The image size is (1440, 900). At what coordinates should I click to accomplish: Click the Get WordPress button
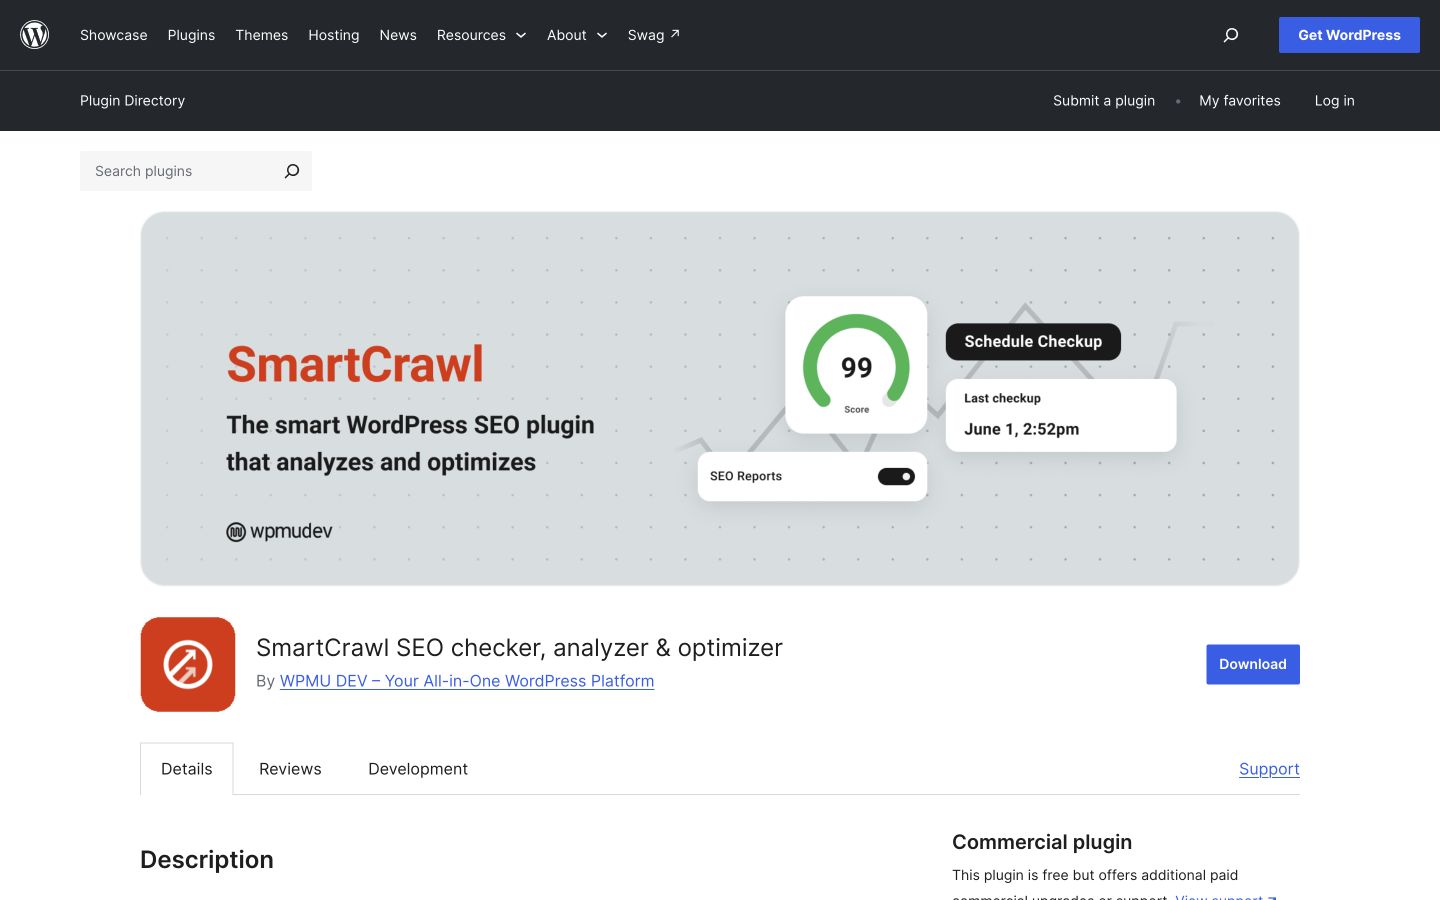[1349, 35]
